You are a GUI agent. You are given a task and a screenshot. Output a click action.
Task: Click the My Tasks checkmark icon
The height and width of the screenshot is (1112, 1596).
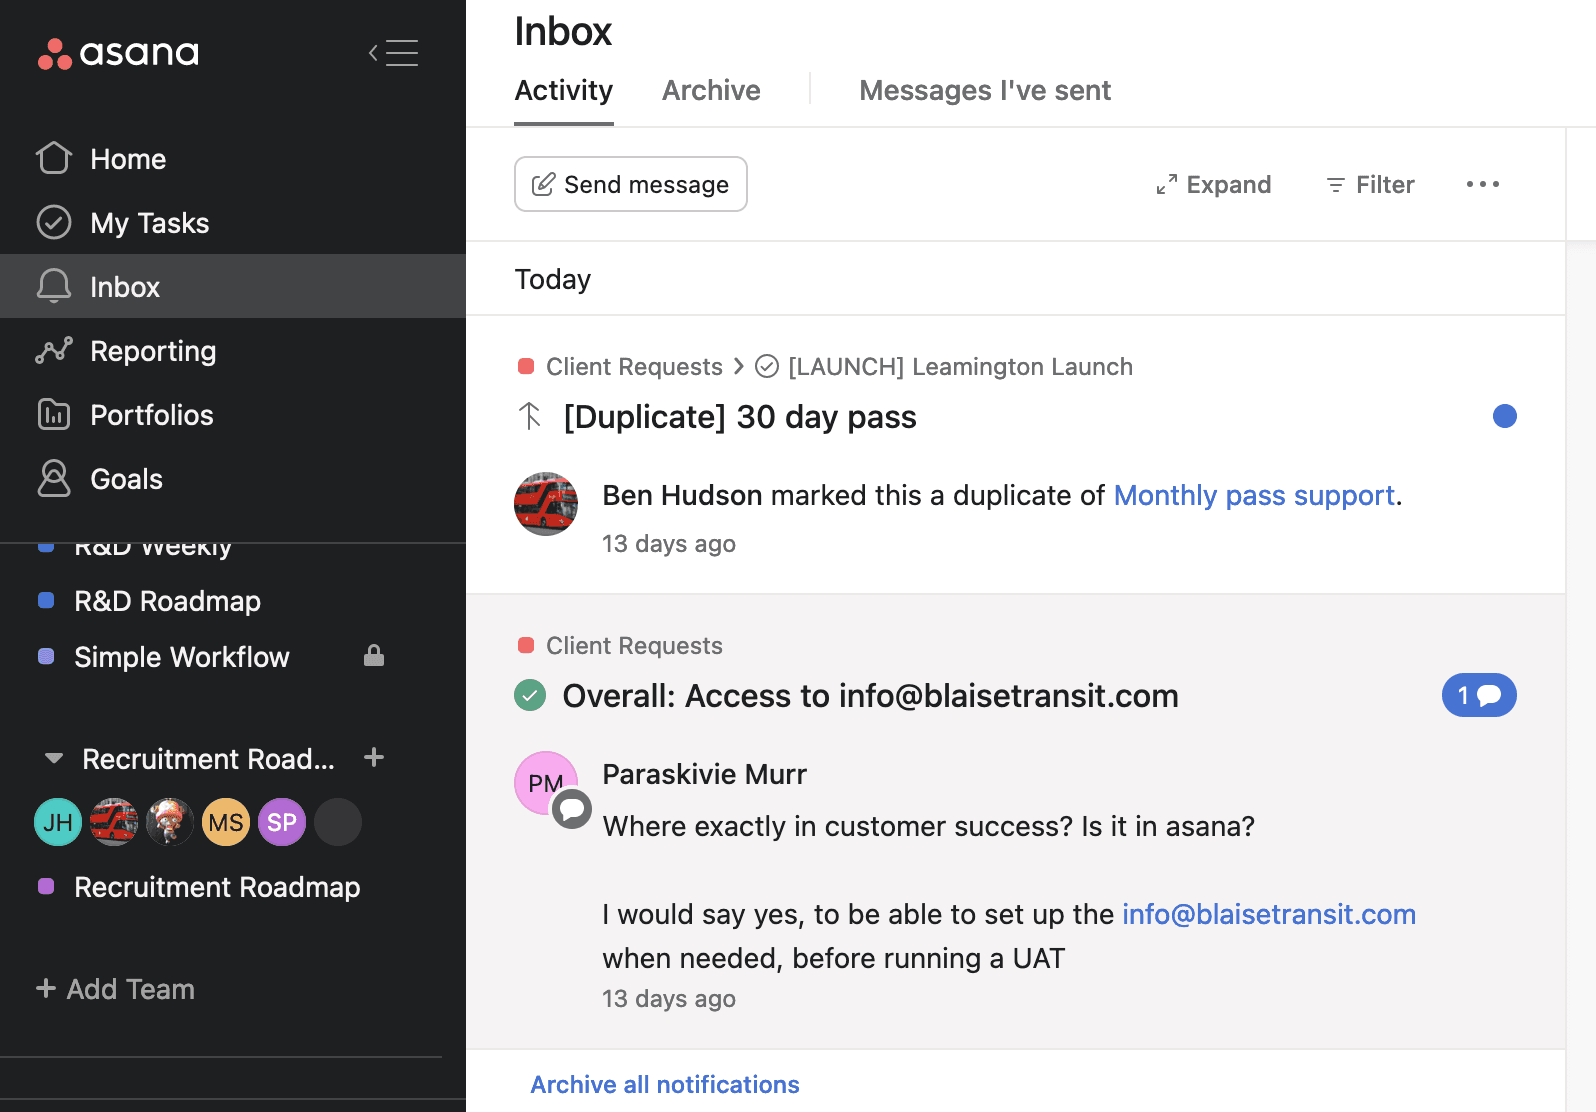(54, 222)
